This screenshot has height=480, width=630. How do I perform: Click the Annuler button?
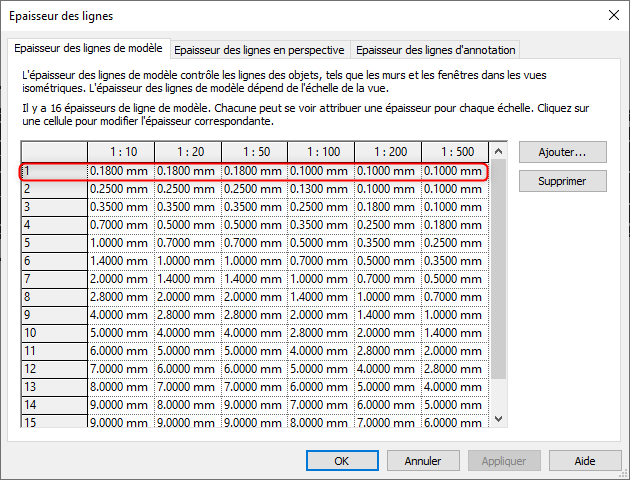click(x=423, y=461)
